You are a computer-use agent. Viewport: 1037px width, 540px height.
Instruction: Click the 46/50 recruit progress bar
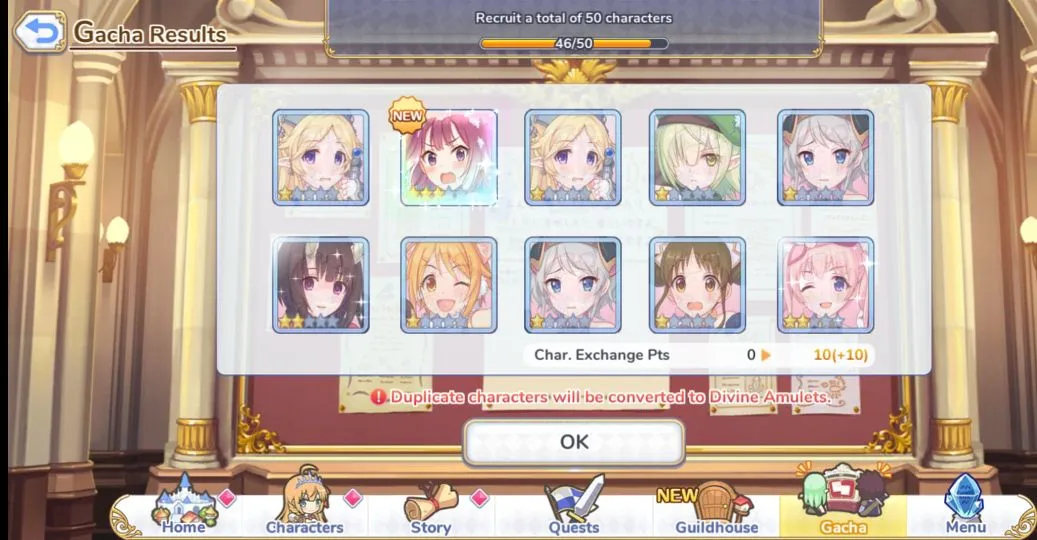pos(574,44)
